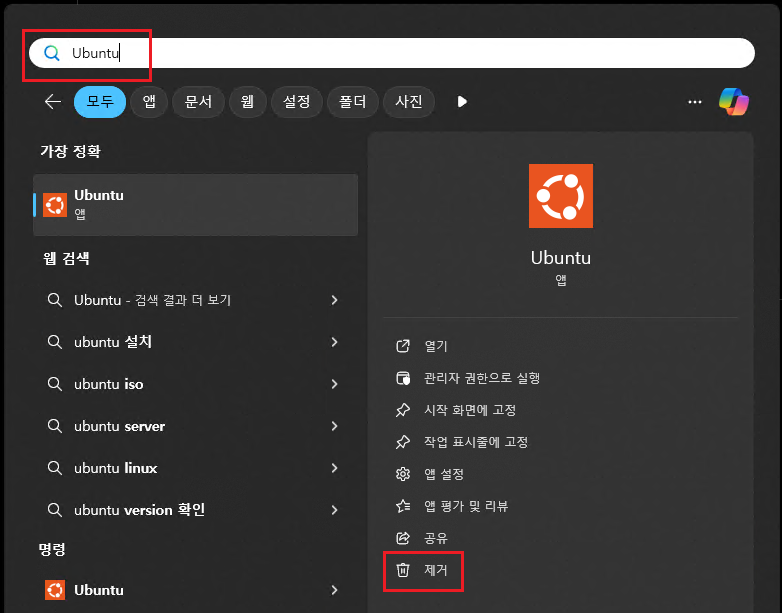Switch to the 웹 filter tab
The image size is (784, 616).
point(247,102)
